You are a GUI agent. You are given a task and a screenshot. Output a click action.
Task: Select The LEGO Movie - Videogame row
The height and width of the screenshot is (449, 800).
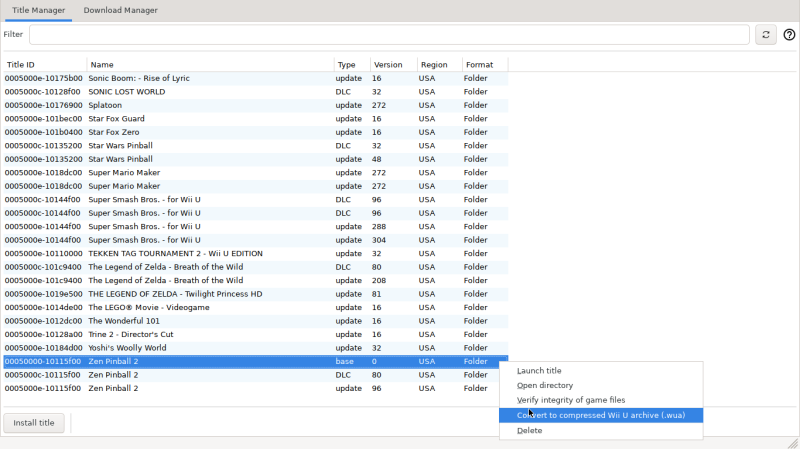click(256, 307)
